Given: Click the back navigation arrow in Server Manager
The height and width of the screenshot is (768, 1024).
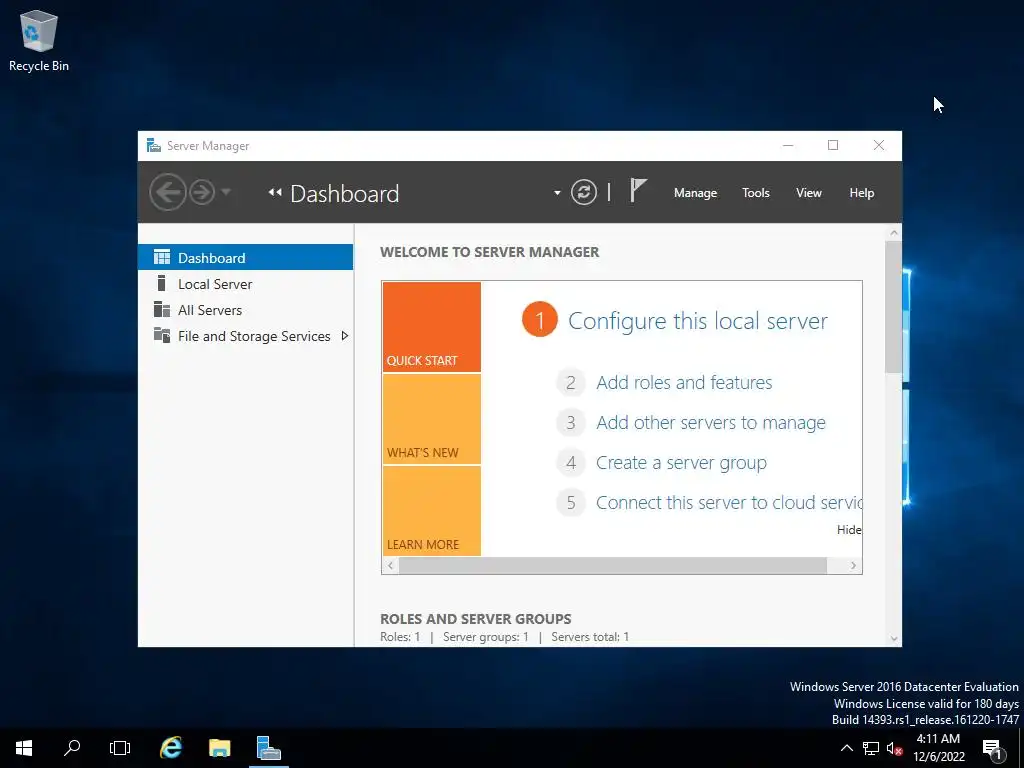Looking at the screenshot, I should coord(167,192).
